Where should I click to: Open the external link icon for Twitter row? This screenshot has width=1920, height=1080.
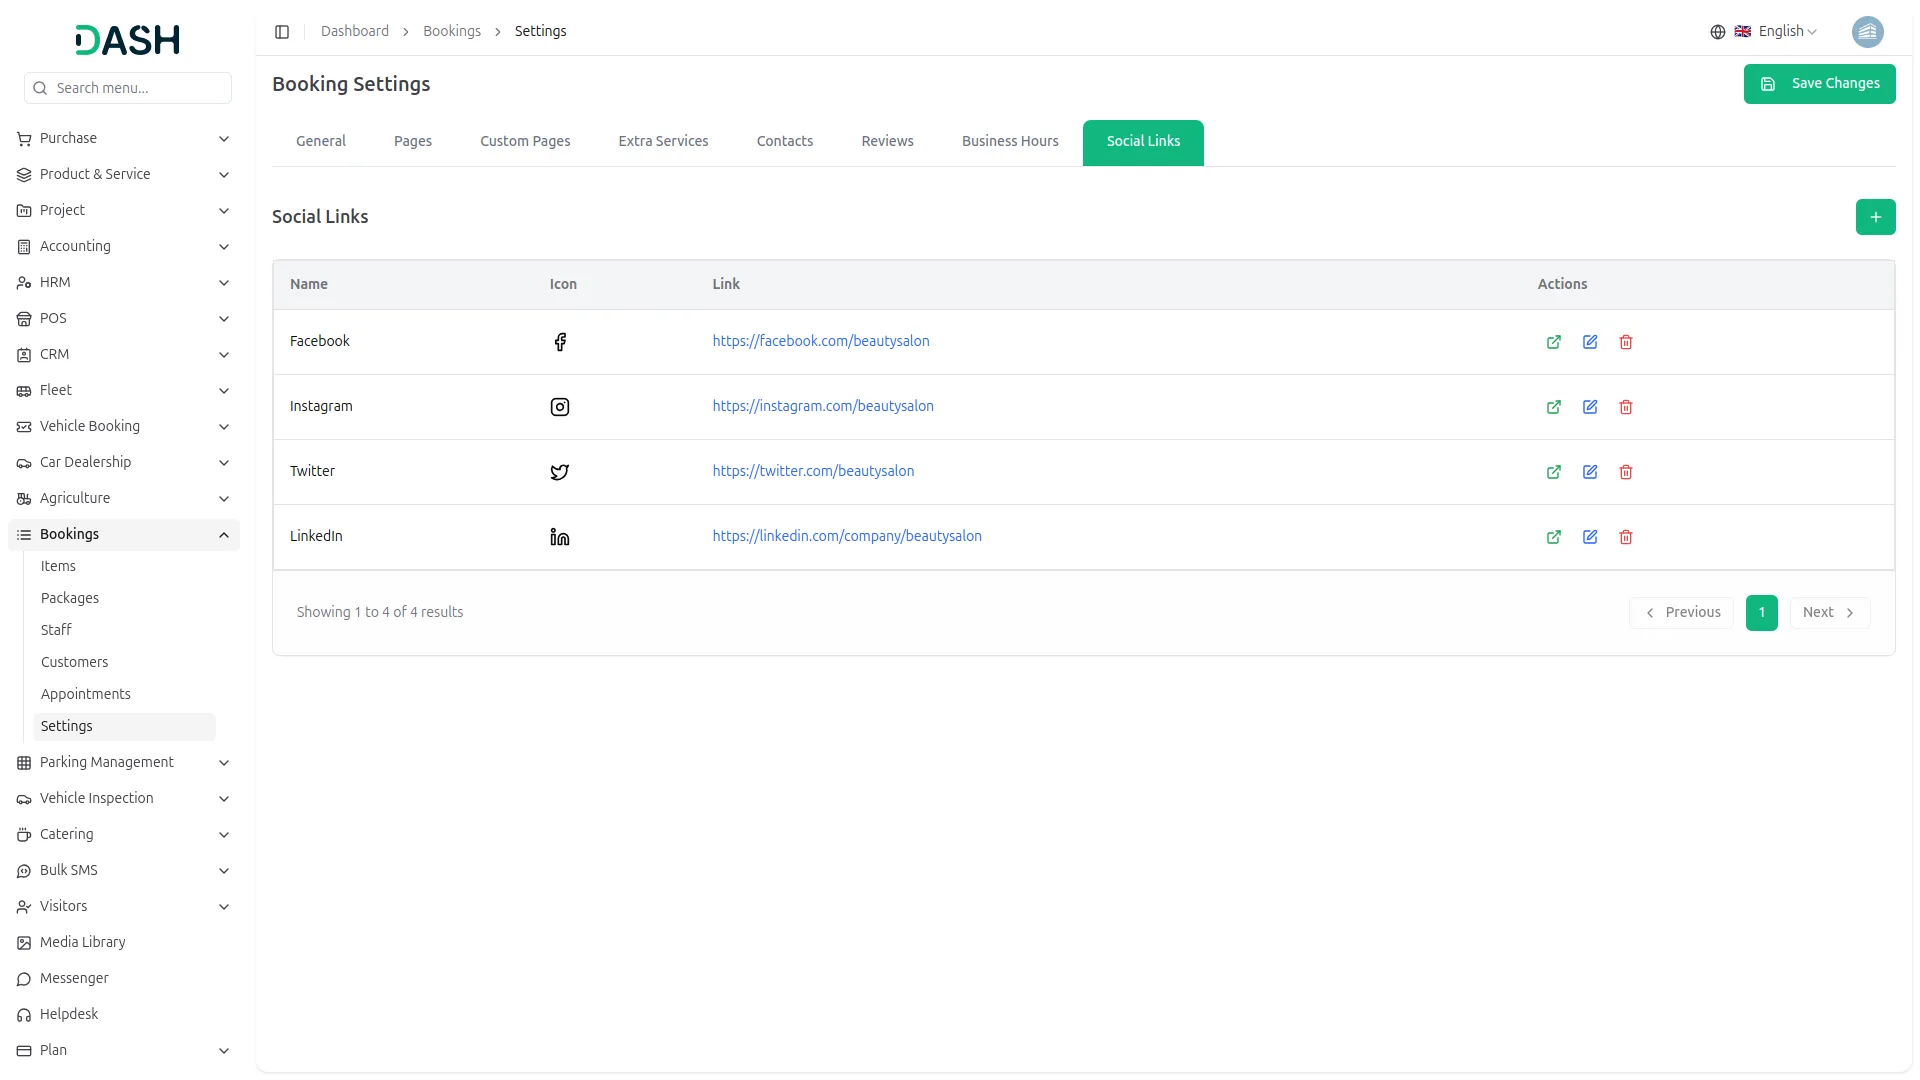pos(1554,472)
